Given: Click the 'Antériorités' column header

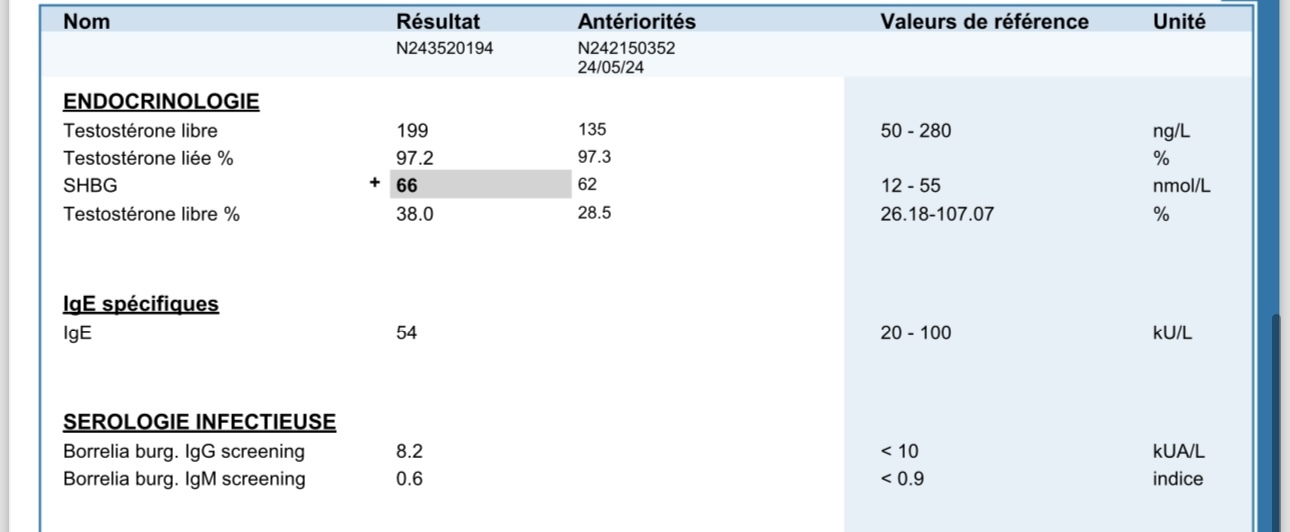Looking at the screenshot, I should point(636,21).
